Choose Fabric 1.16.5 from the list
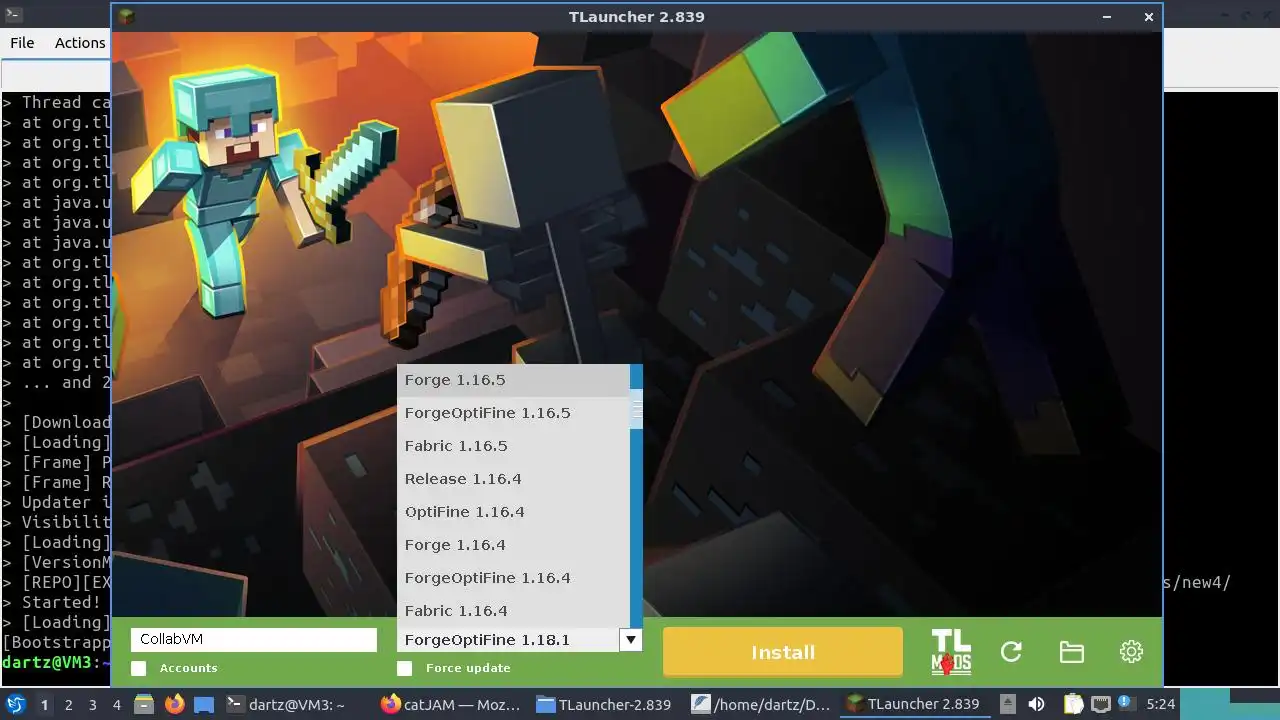 [513, 446]
